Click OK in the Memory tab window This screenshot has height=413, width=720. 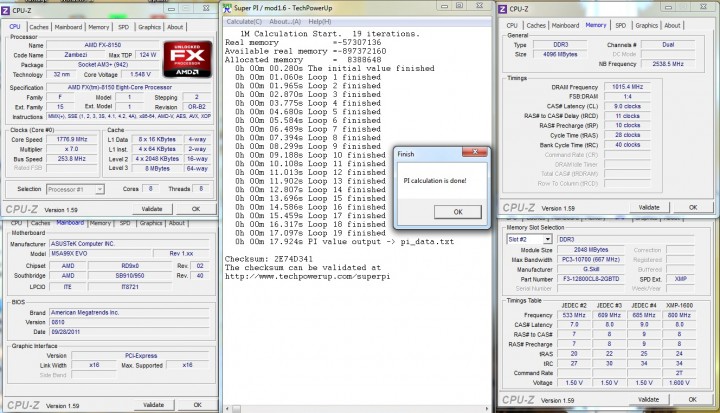(x=693, y=208)
